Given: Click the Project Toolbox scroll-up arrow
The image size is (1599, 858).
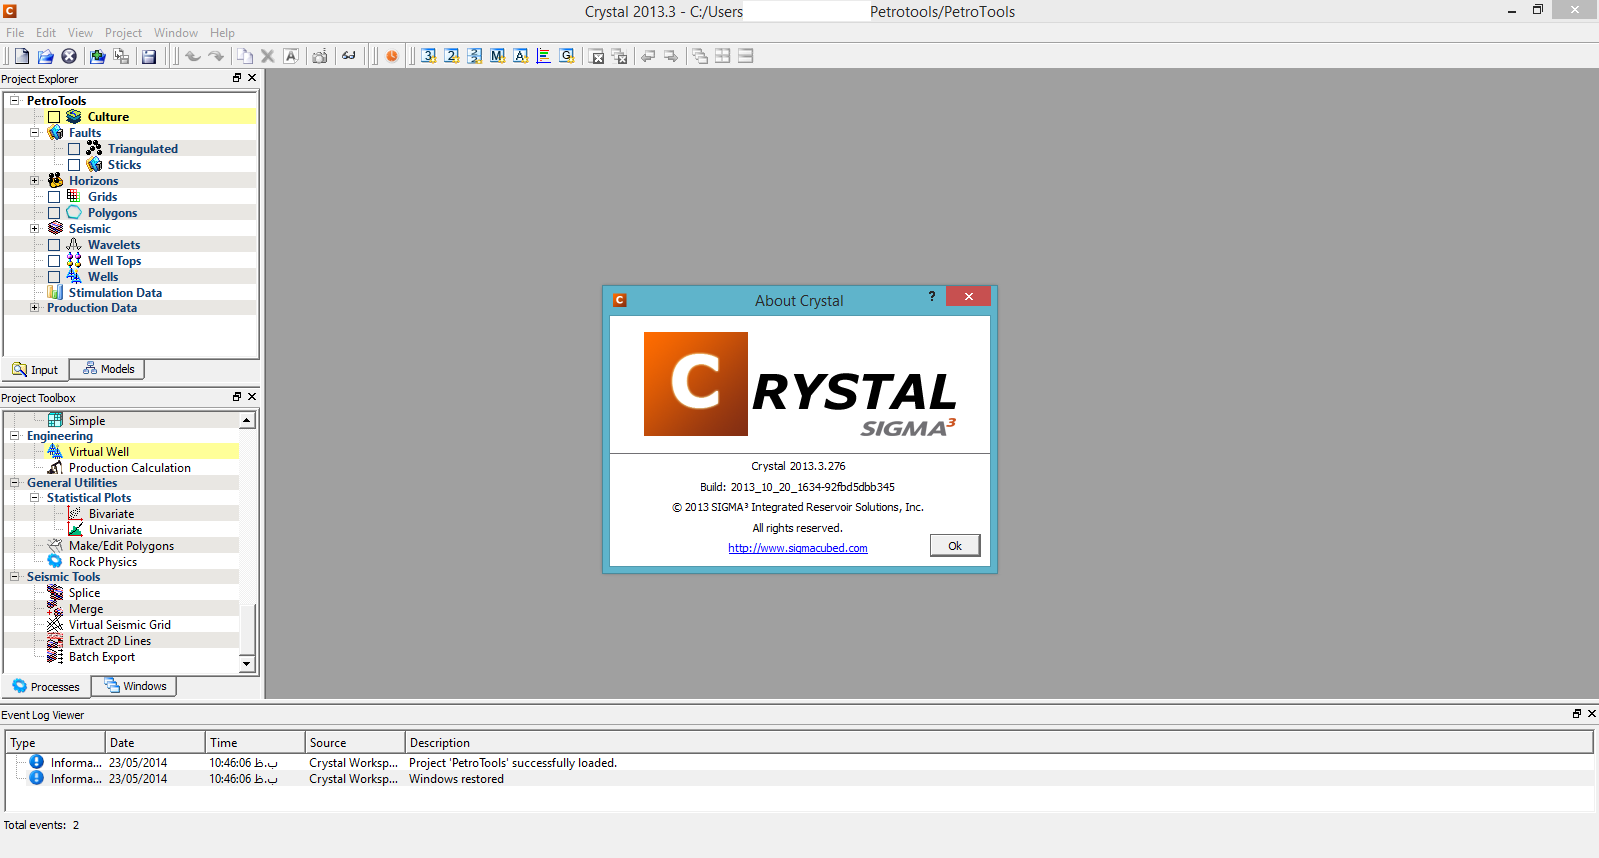Looking at the screenshot, I should tap(247, 421).
